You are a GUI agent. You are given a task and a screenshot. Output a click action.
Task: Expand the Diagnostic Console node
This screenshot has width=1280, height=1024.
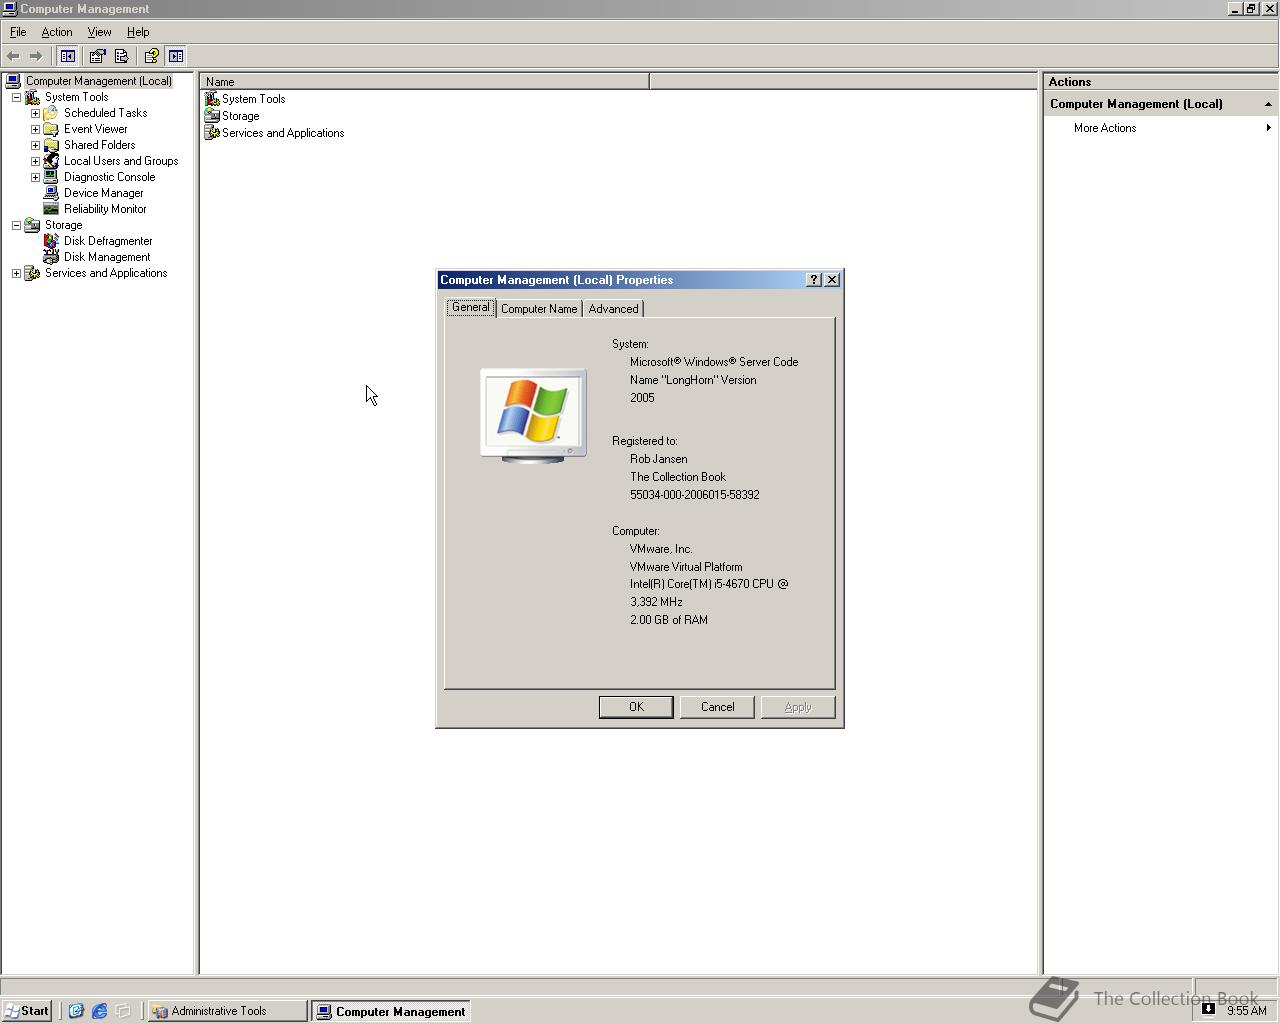pyautogui.click(x=35, y=177)
